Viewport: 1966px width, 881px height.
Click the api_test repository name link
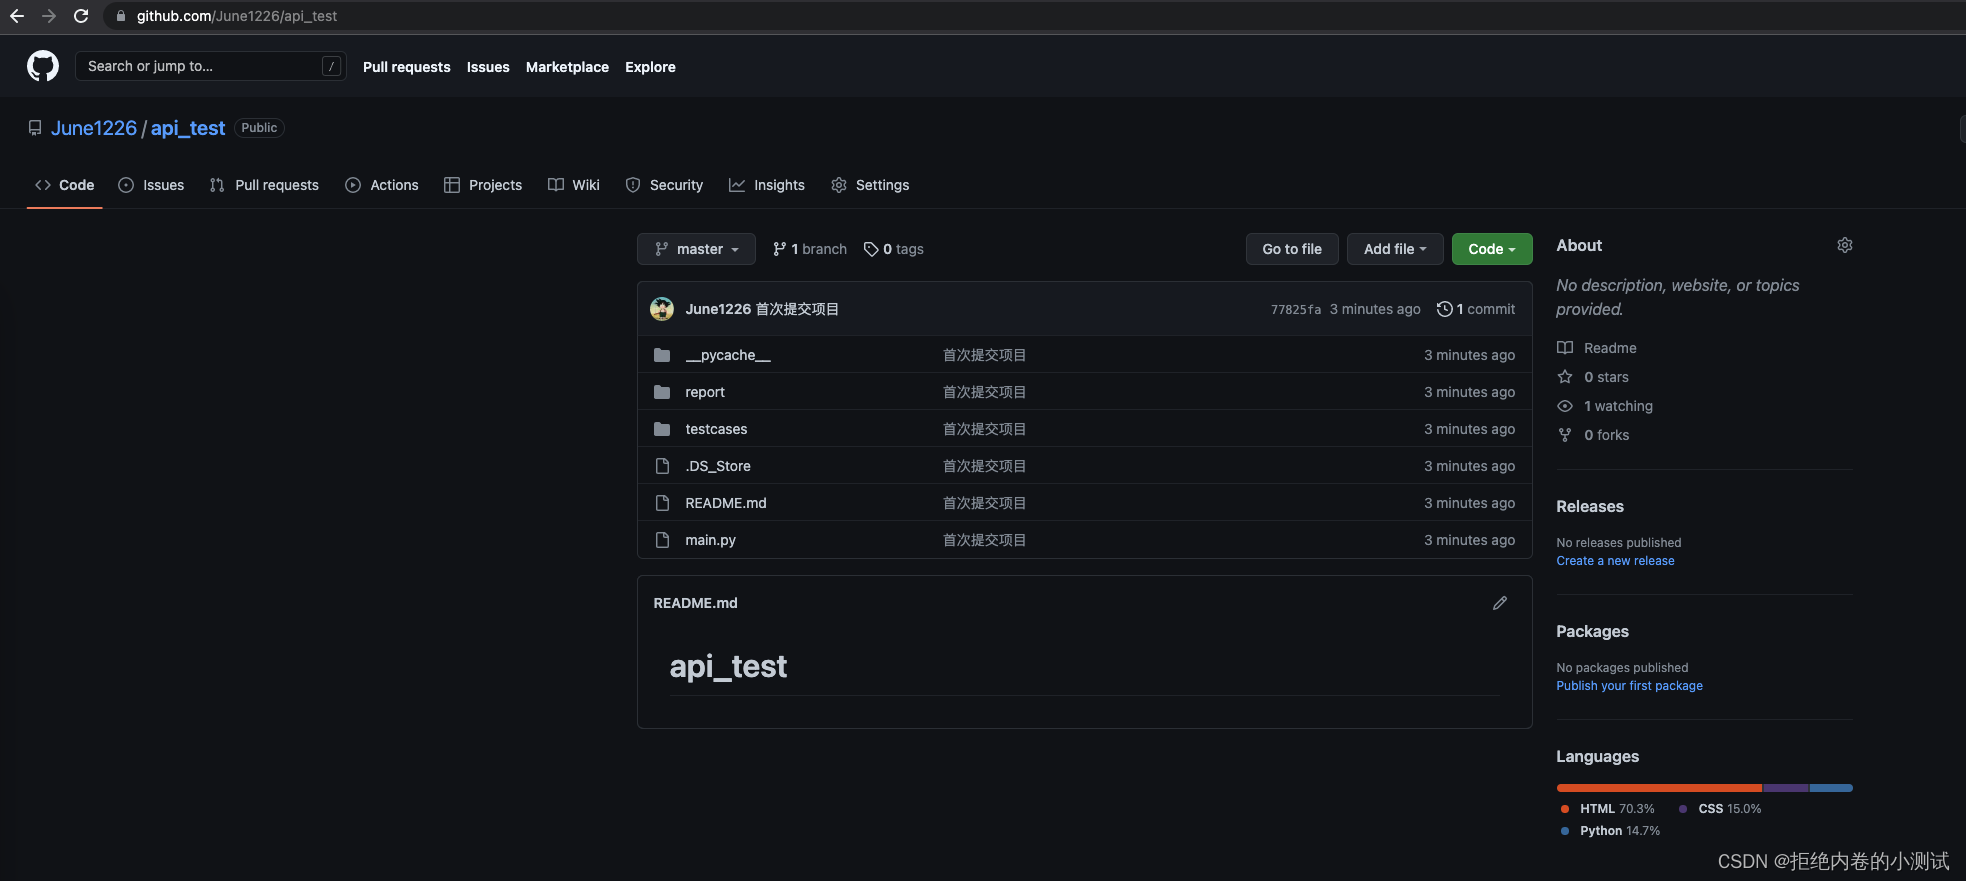tap(188, 128)
